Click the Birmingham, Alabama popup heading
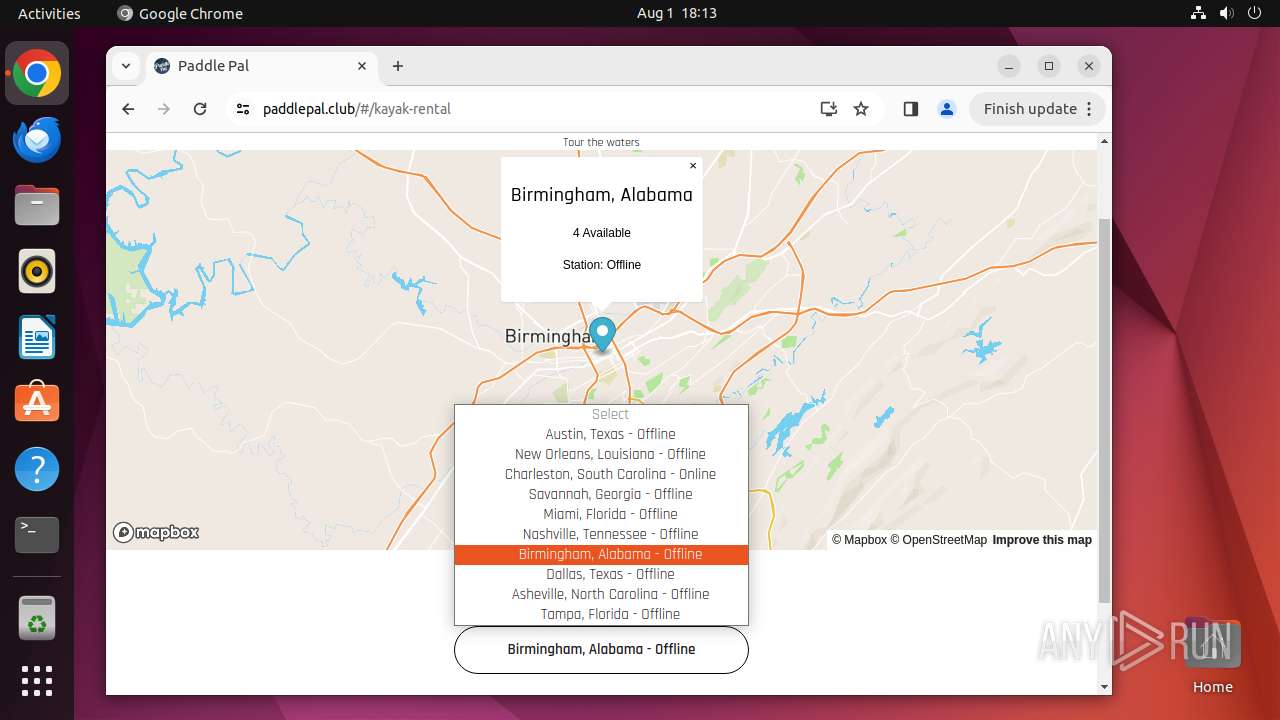This screenshot has height=720, width=1280. coord(602,195)
